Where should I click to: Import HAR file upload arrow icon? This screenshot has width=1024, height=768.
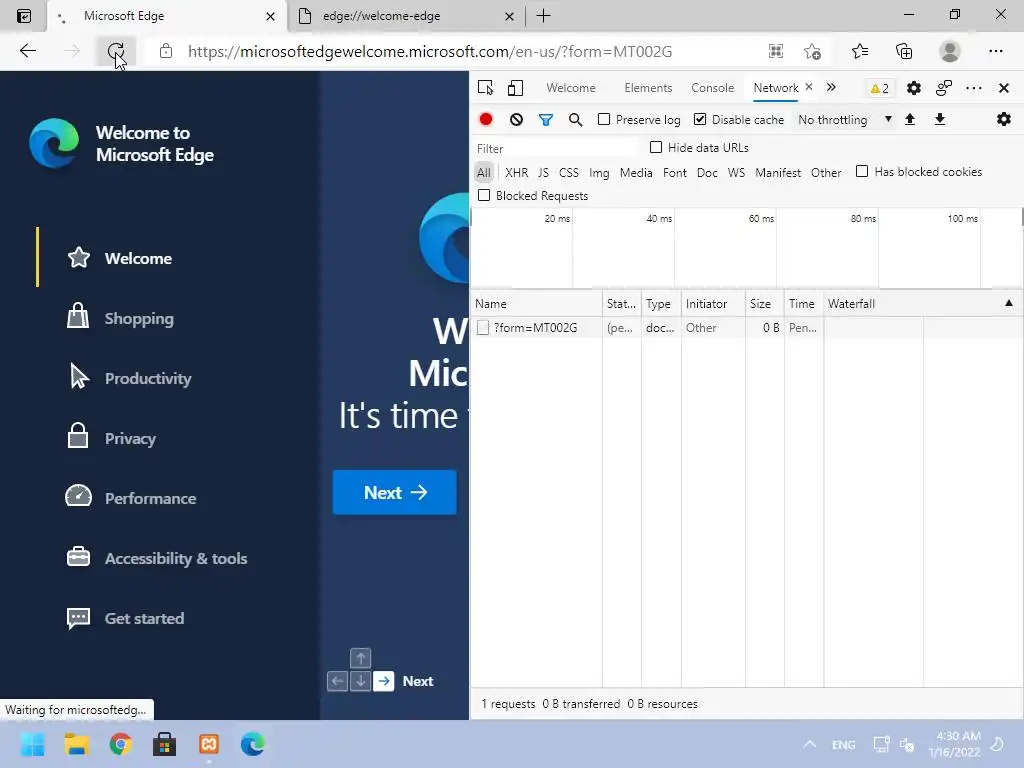910,119
